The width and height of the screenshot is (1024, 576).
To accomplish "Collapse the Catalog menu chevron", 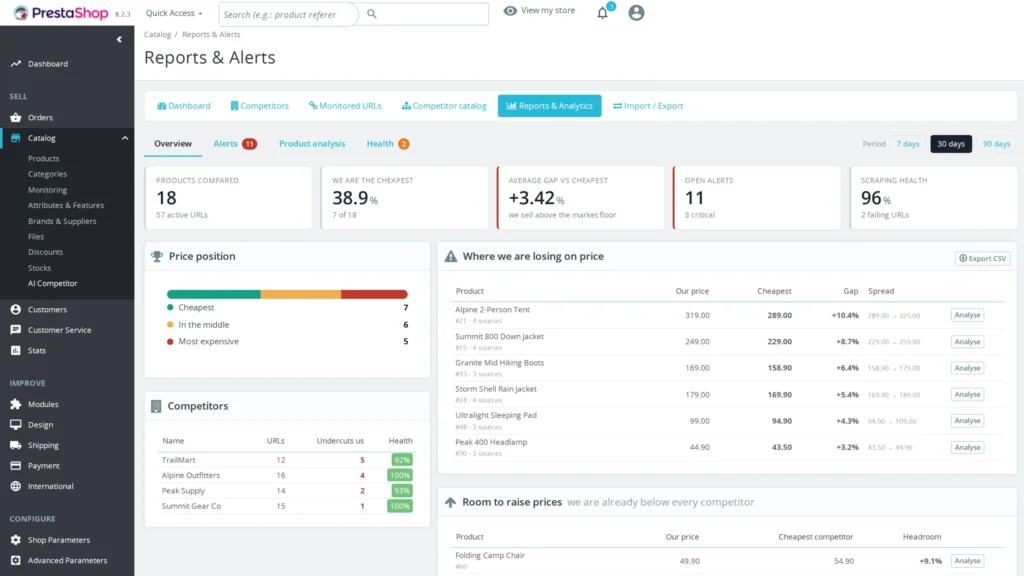I will (125, 138).
